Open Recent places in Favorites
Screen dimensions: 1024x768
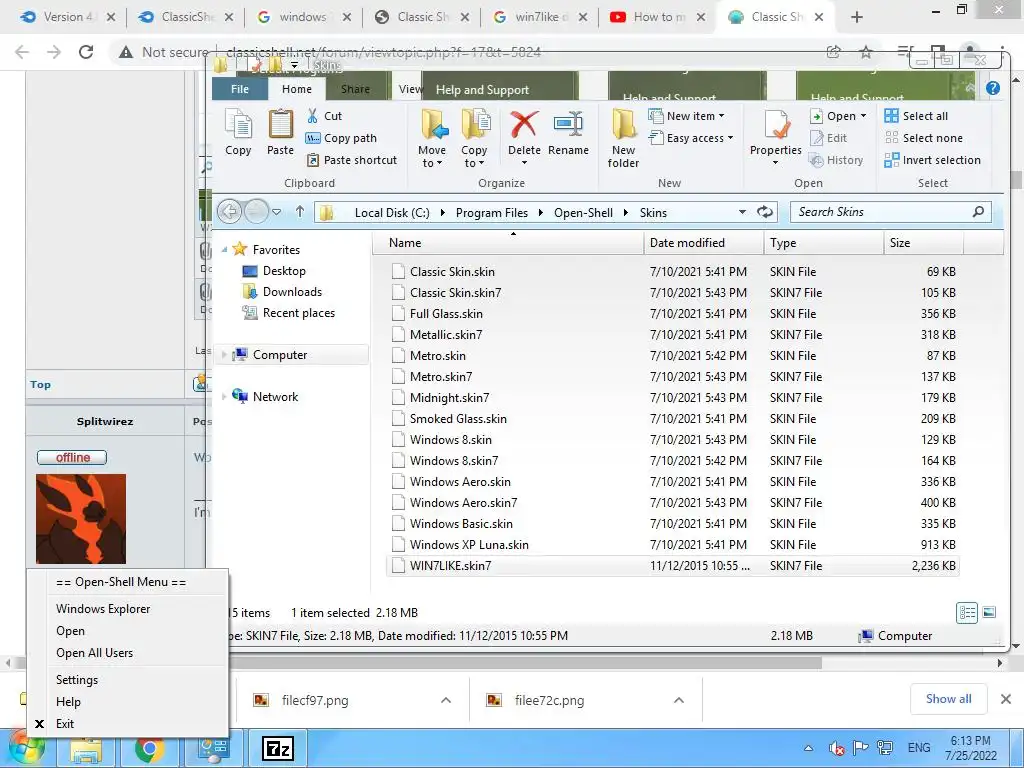tap(298, 313)
